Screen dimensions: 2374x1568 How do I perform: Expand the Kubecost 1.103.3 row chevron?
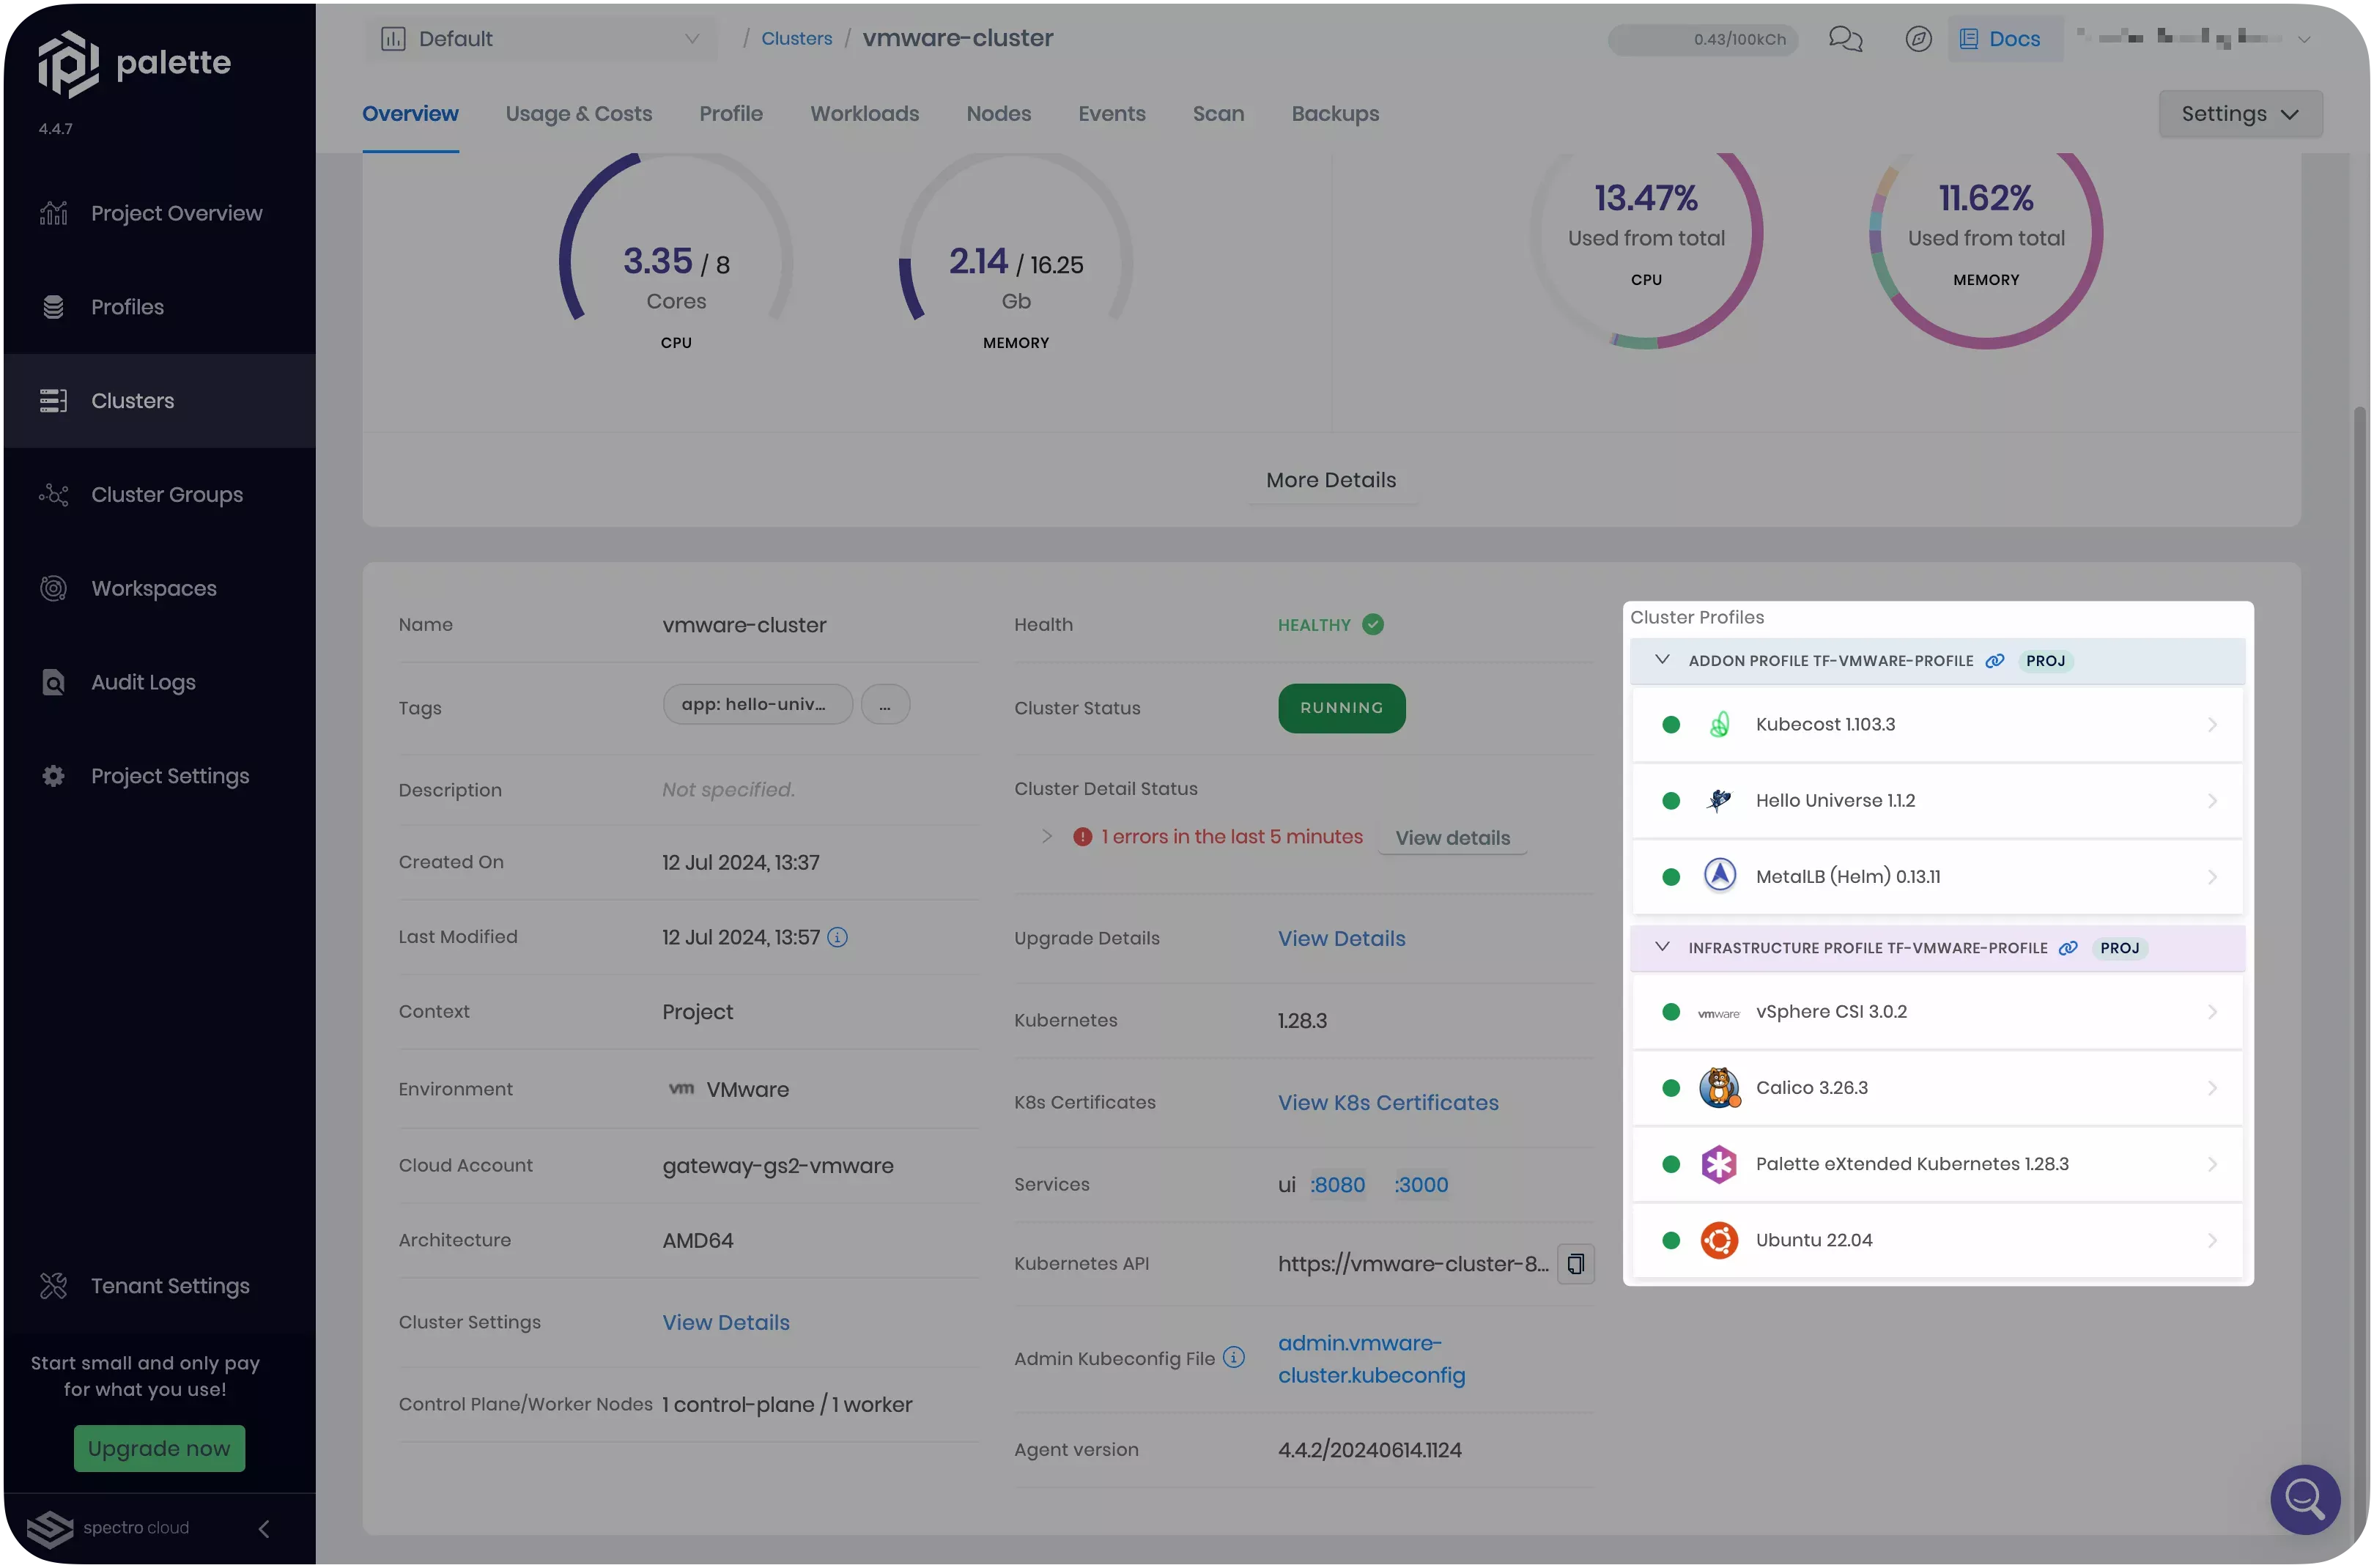tap(2212, 725)
